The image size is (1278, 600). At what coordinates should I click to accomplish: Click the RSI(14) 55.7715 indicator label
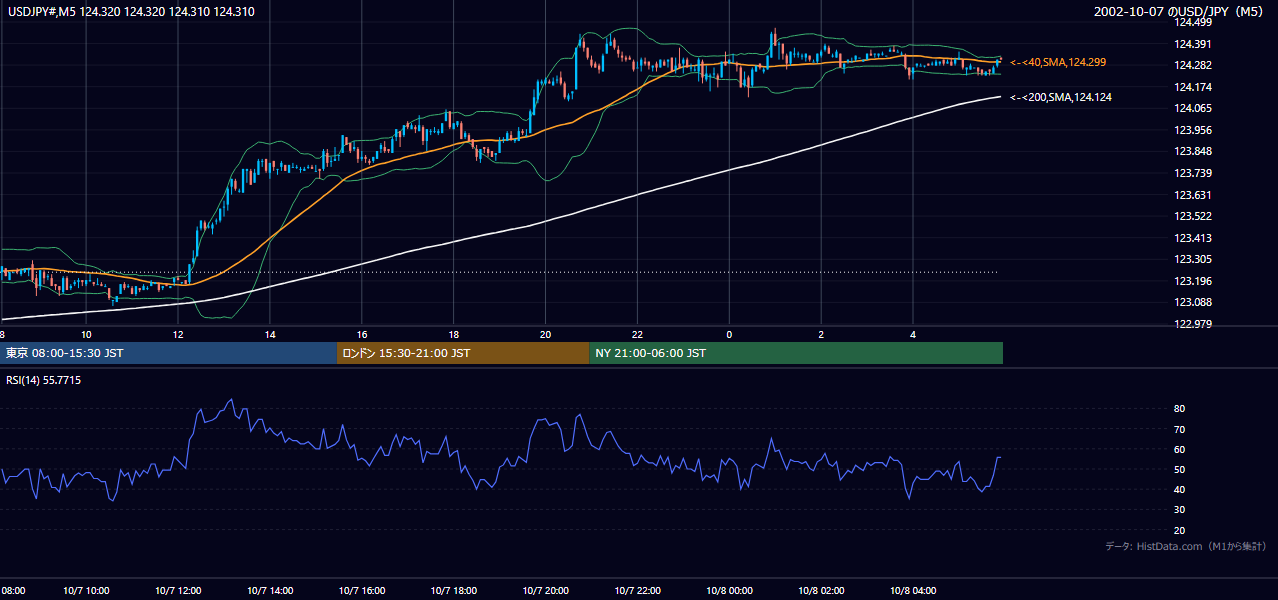click(43, 380)
